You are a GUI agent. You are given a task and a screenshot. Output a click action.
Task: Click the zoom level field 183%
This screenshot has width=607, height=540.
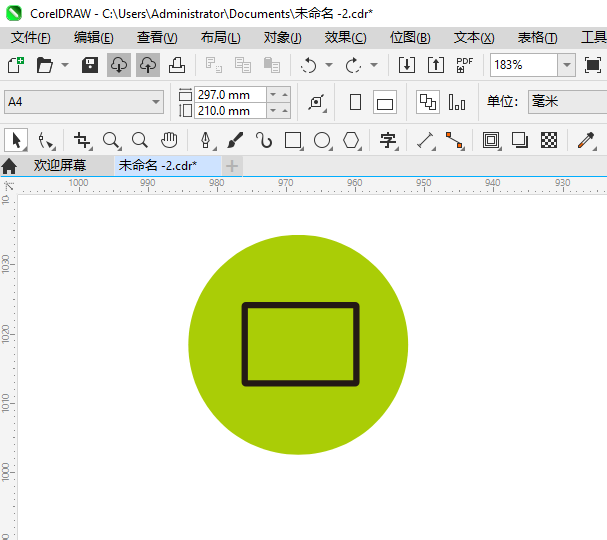[x=523, y=65]
